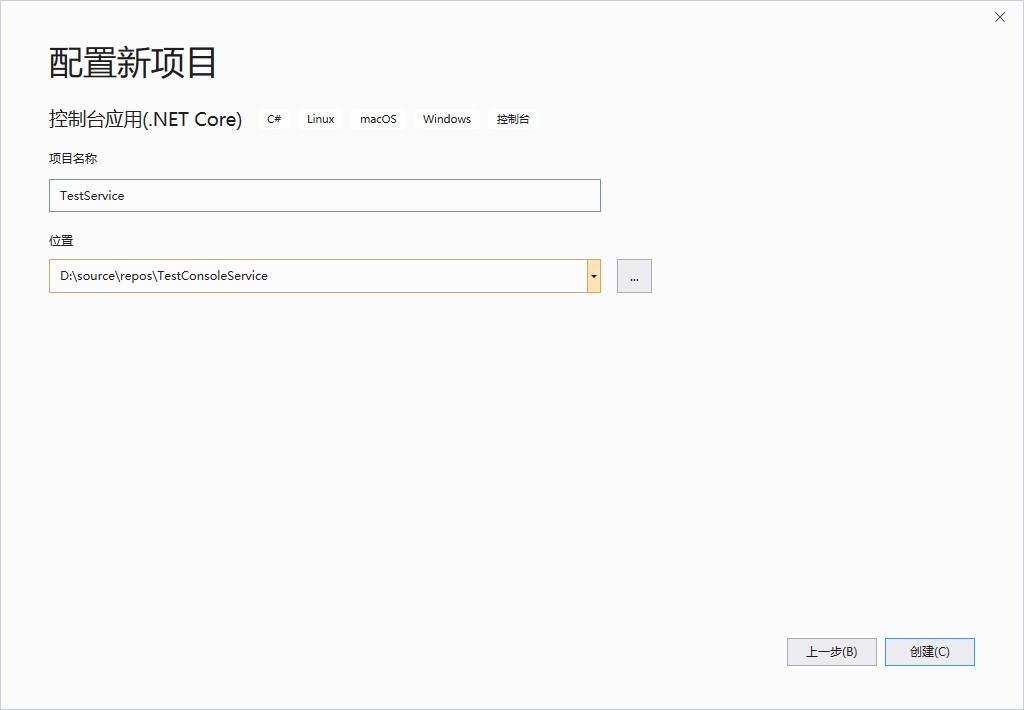1024x710 pixels.
Task: Click the Windows platform tag
Action: point(446,119)
